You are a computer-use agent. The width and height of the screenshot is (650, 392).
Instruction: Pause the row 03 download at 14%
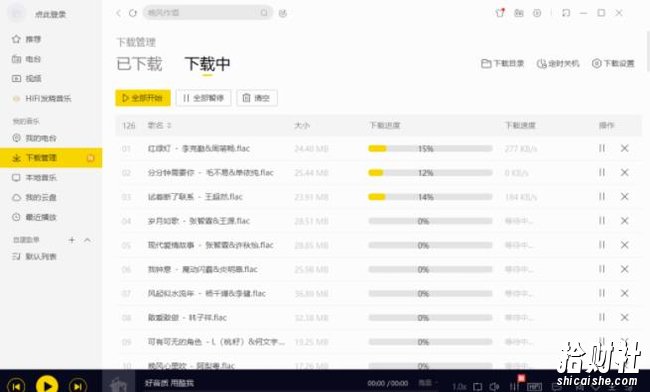[602, 196]
